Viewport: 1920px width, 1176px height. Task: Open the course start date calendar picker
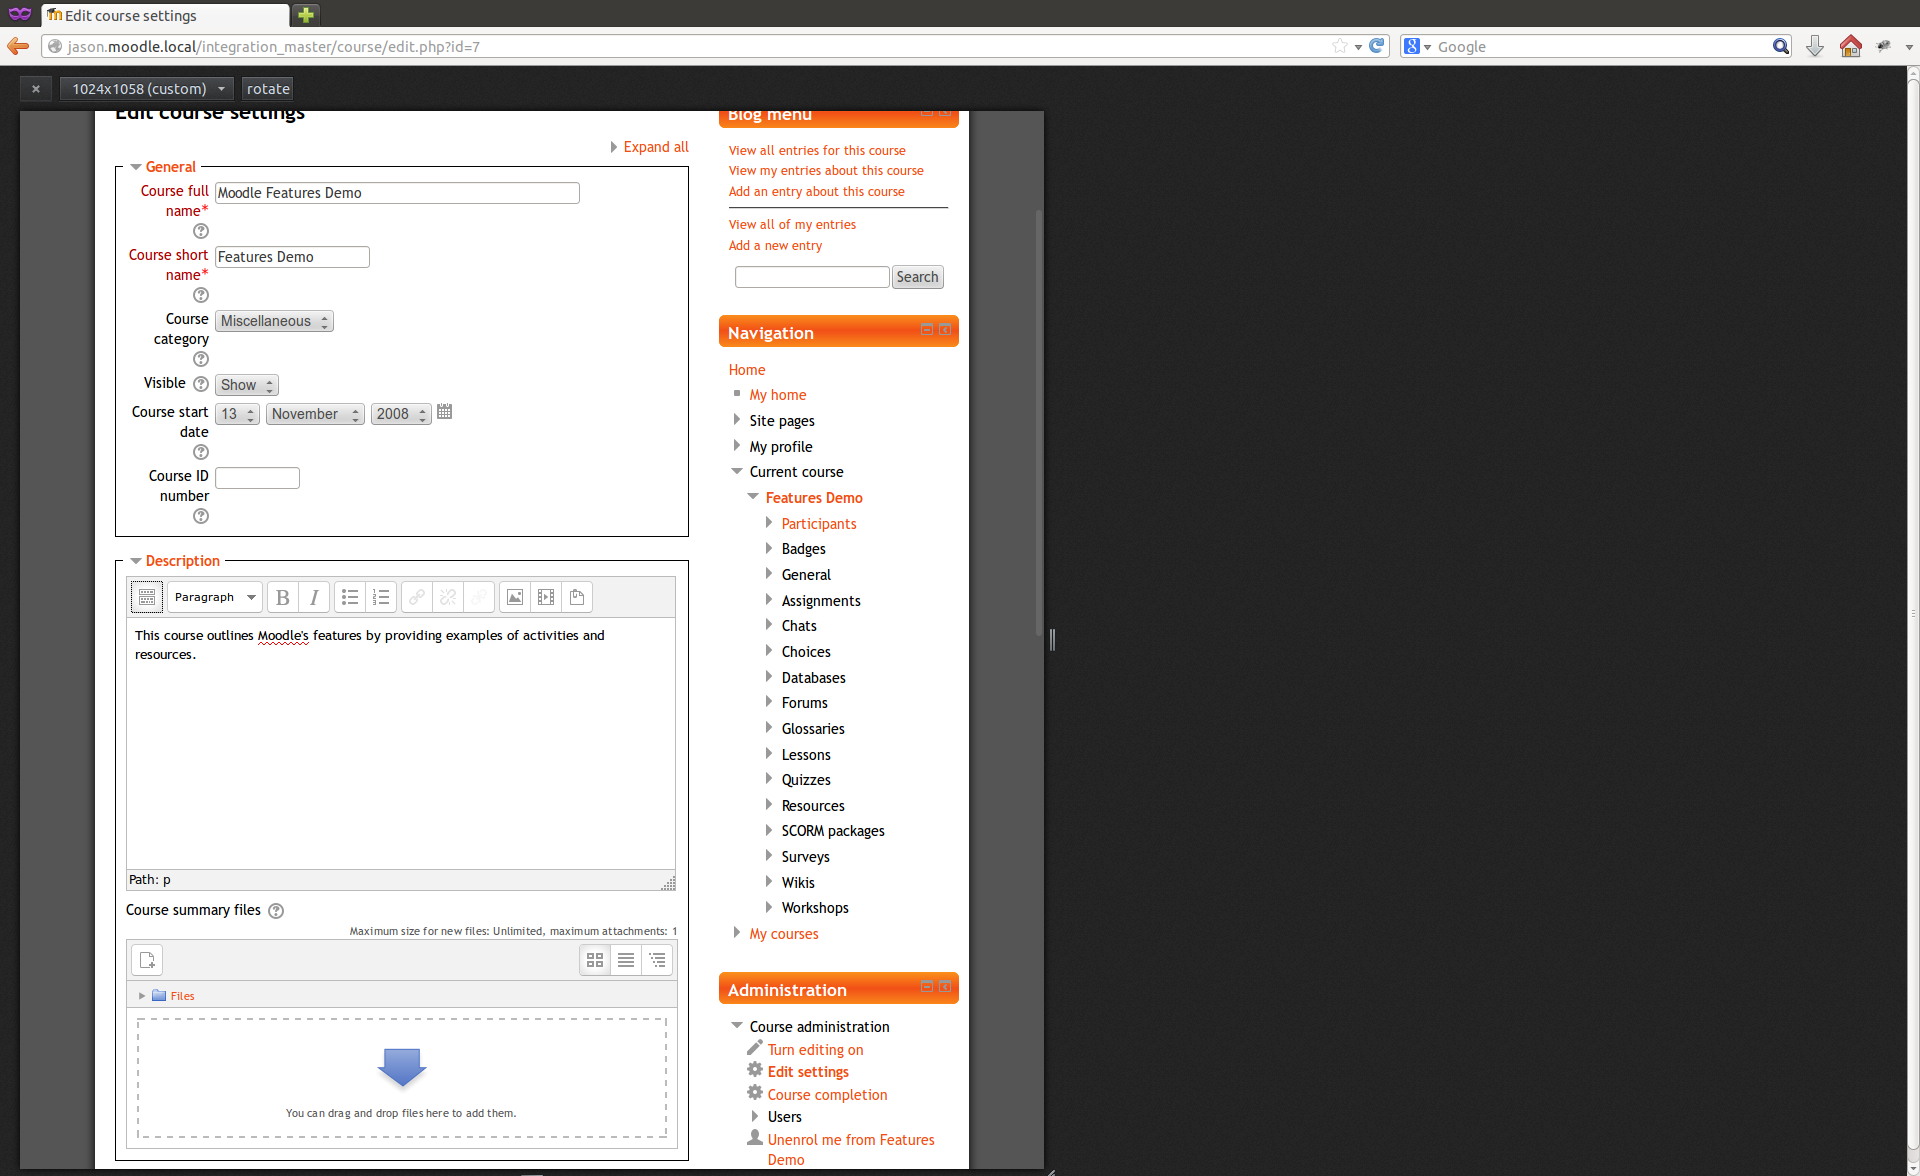point(445,412)
